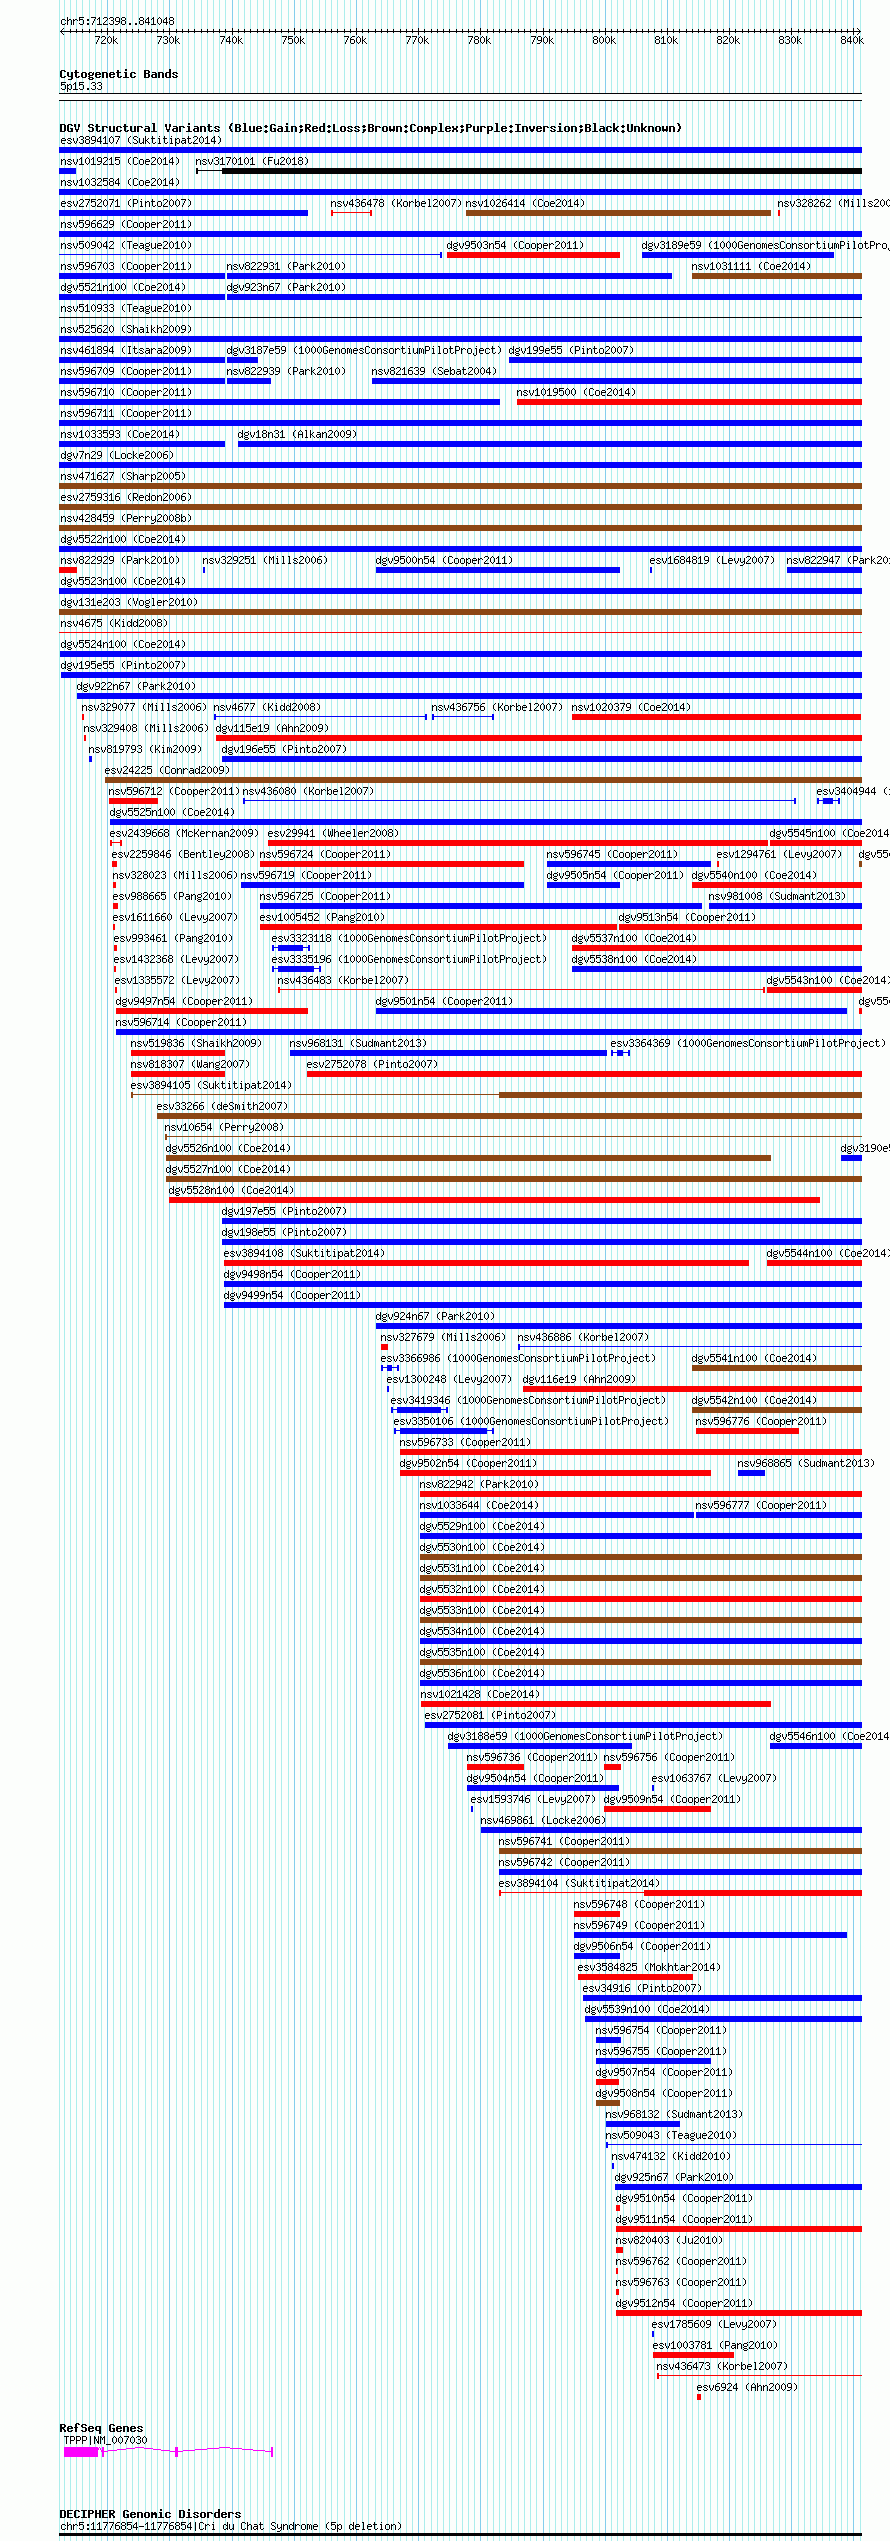Screen dimensions: 890x2541
Task: Click label nsv461894 (Itsara2009)
Action: tap(126, 350)
